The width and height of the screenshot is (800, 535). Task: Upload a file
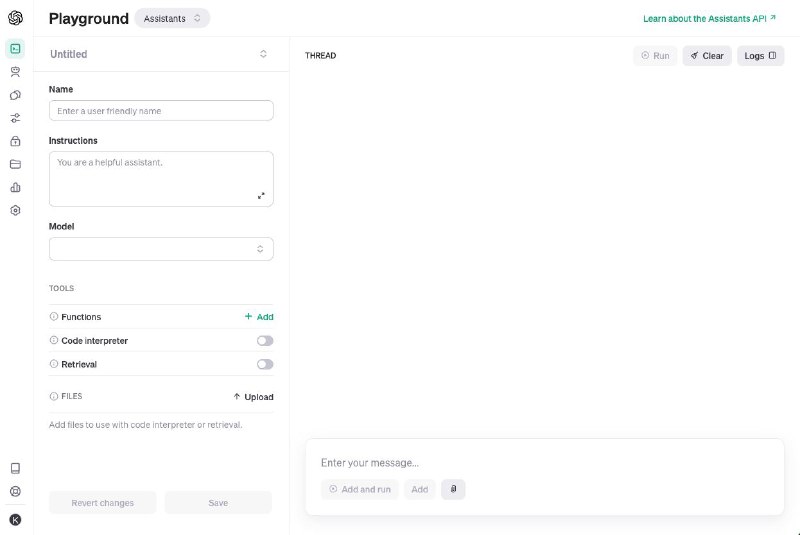point(254,397)
